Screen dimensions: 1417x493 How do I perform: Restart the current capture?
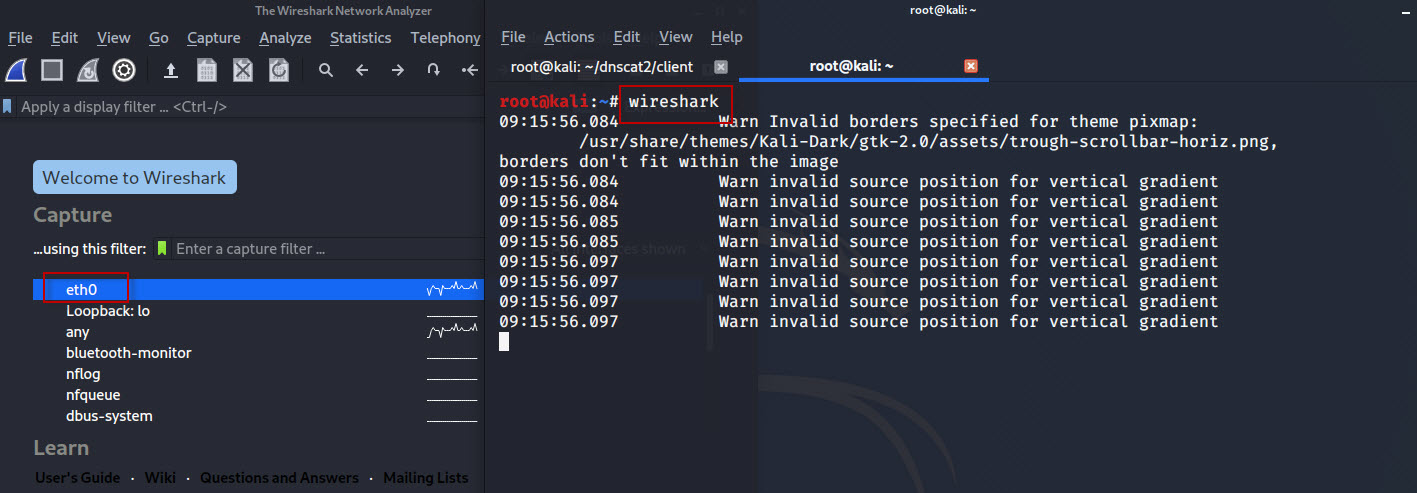88,70
